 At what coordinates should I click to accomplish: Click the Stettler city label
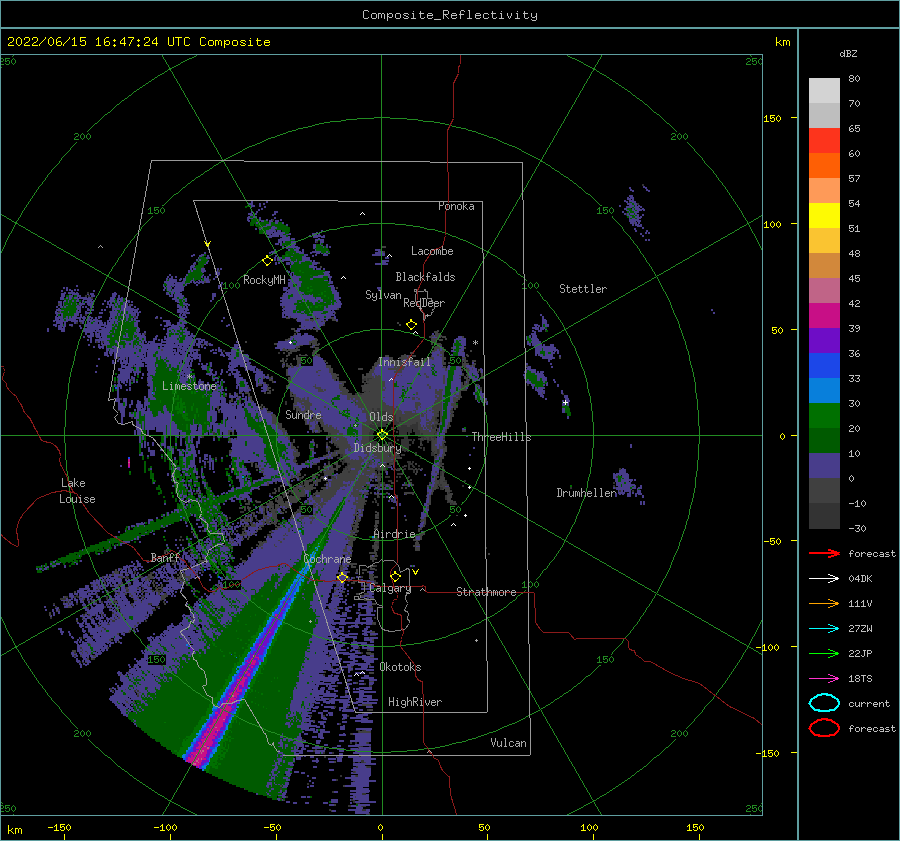[583, 289]
